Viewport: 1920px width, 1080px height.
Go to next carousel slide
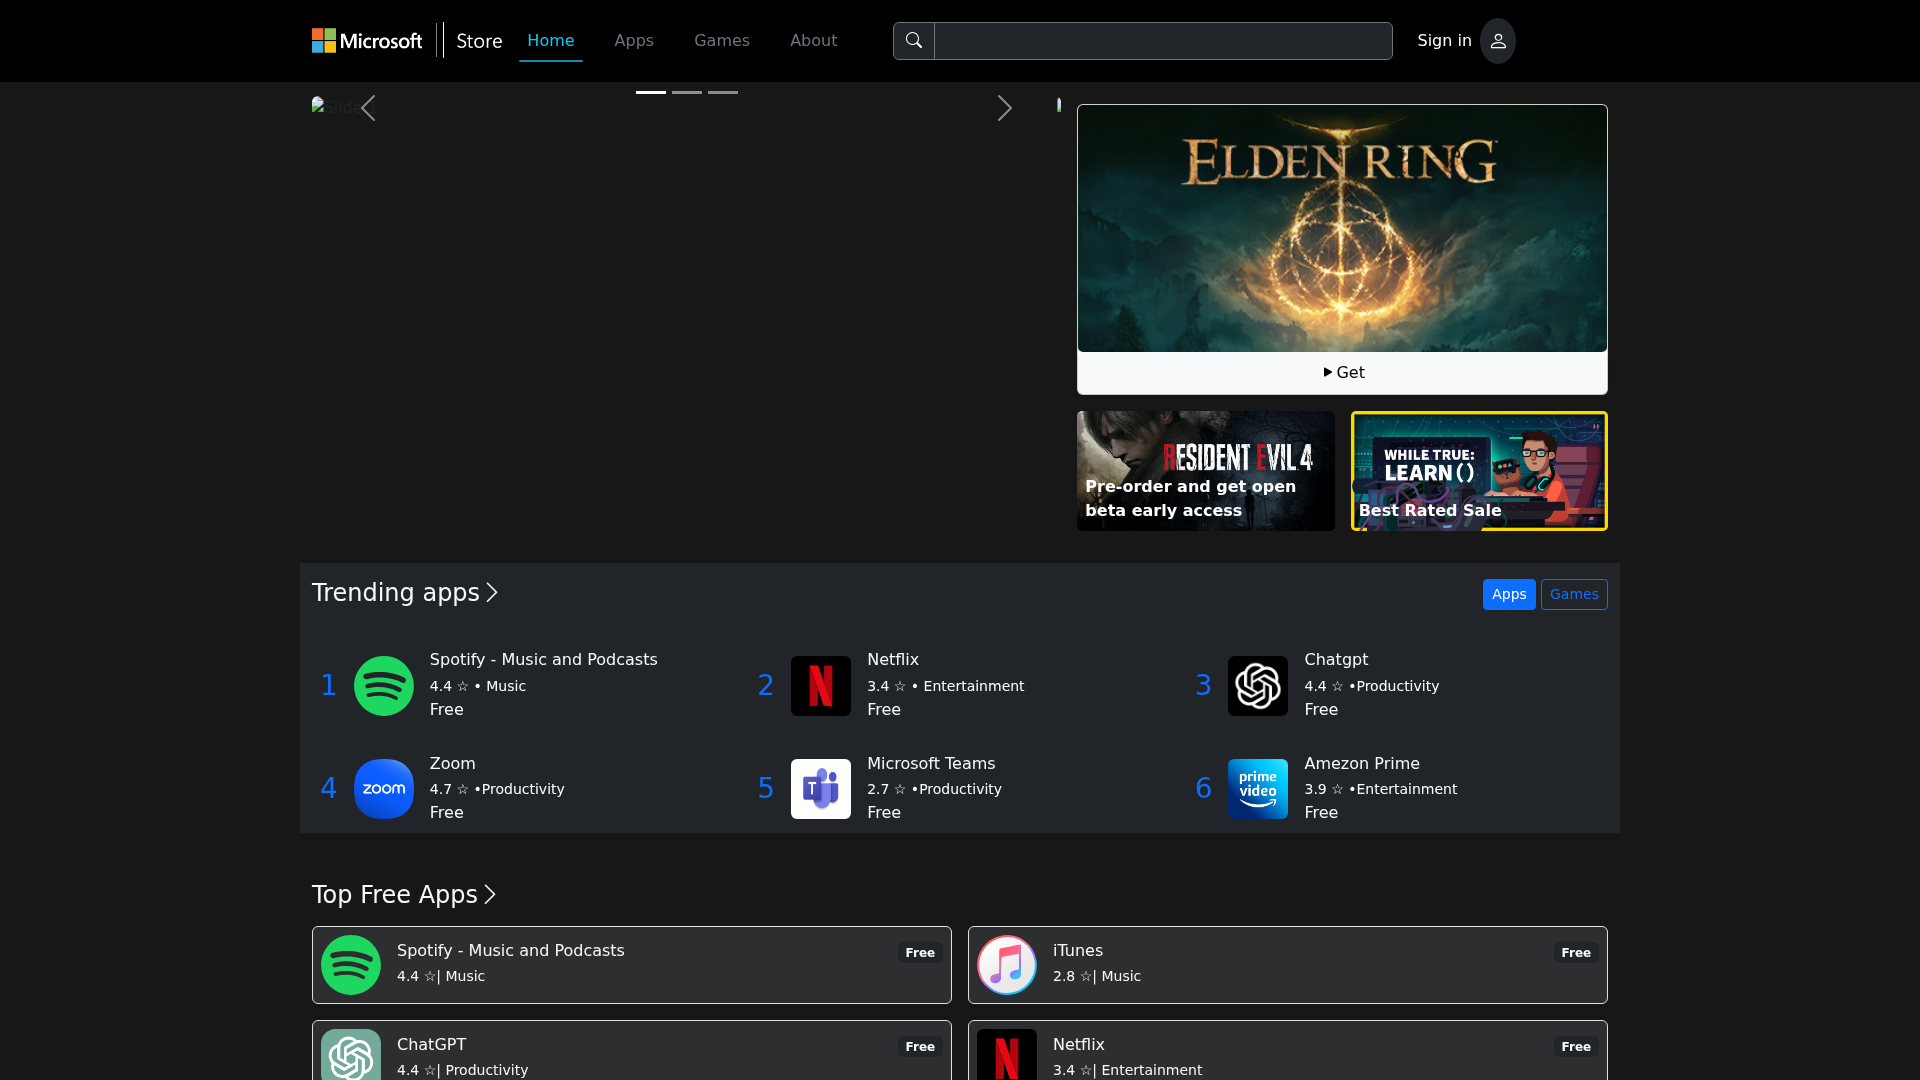click(x=1005, y=108)
